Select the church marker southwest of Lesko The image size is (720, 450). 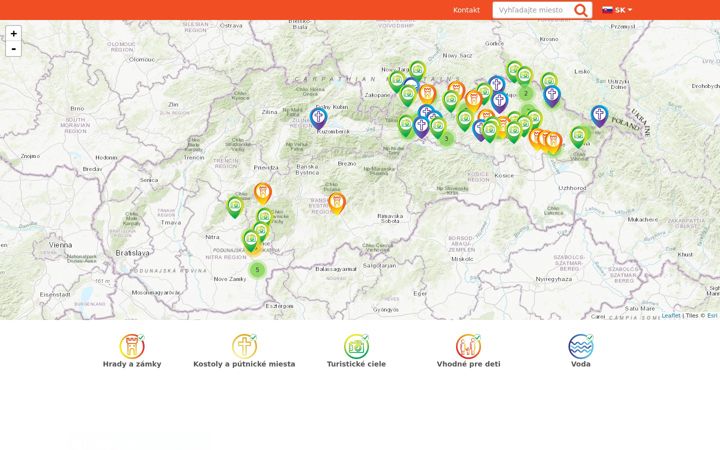coord(551,96)
